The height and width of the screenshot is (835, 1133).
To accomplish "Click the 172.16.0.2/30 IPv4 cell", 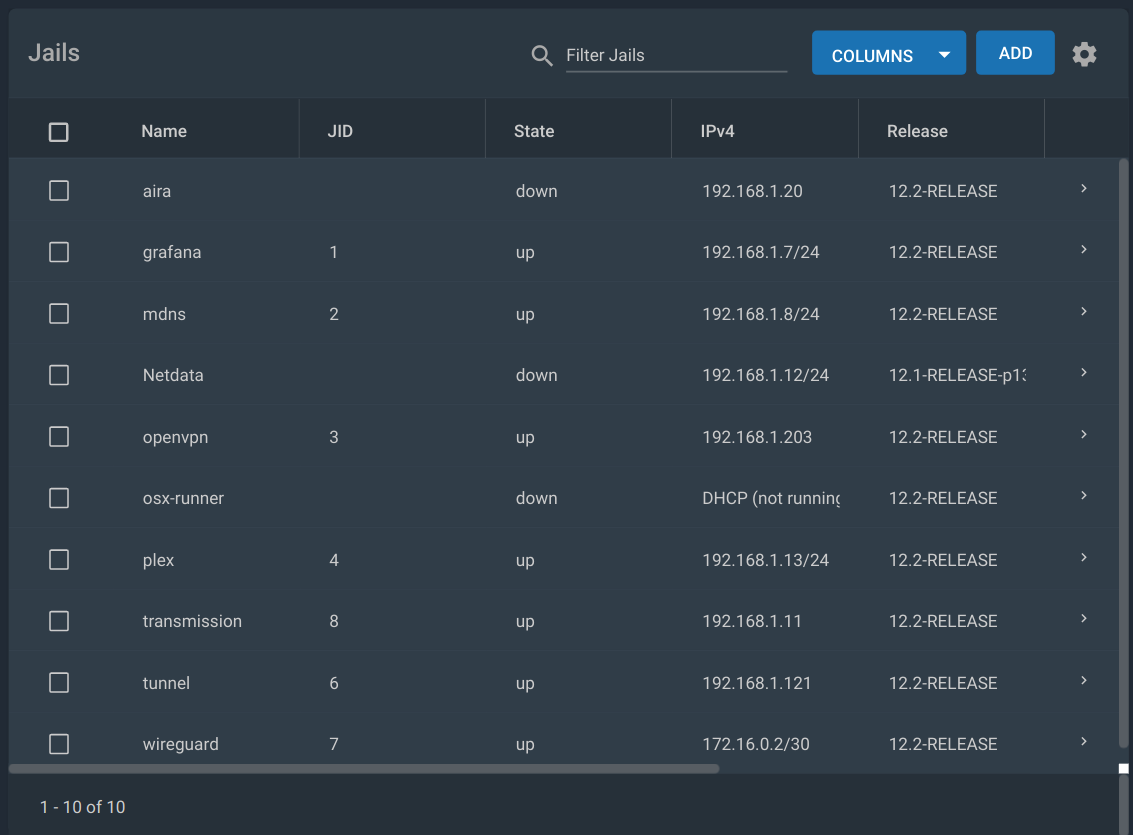I will coord(756,745).
